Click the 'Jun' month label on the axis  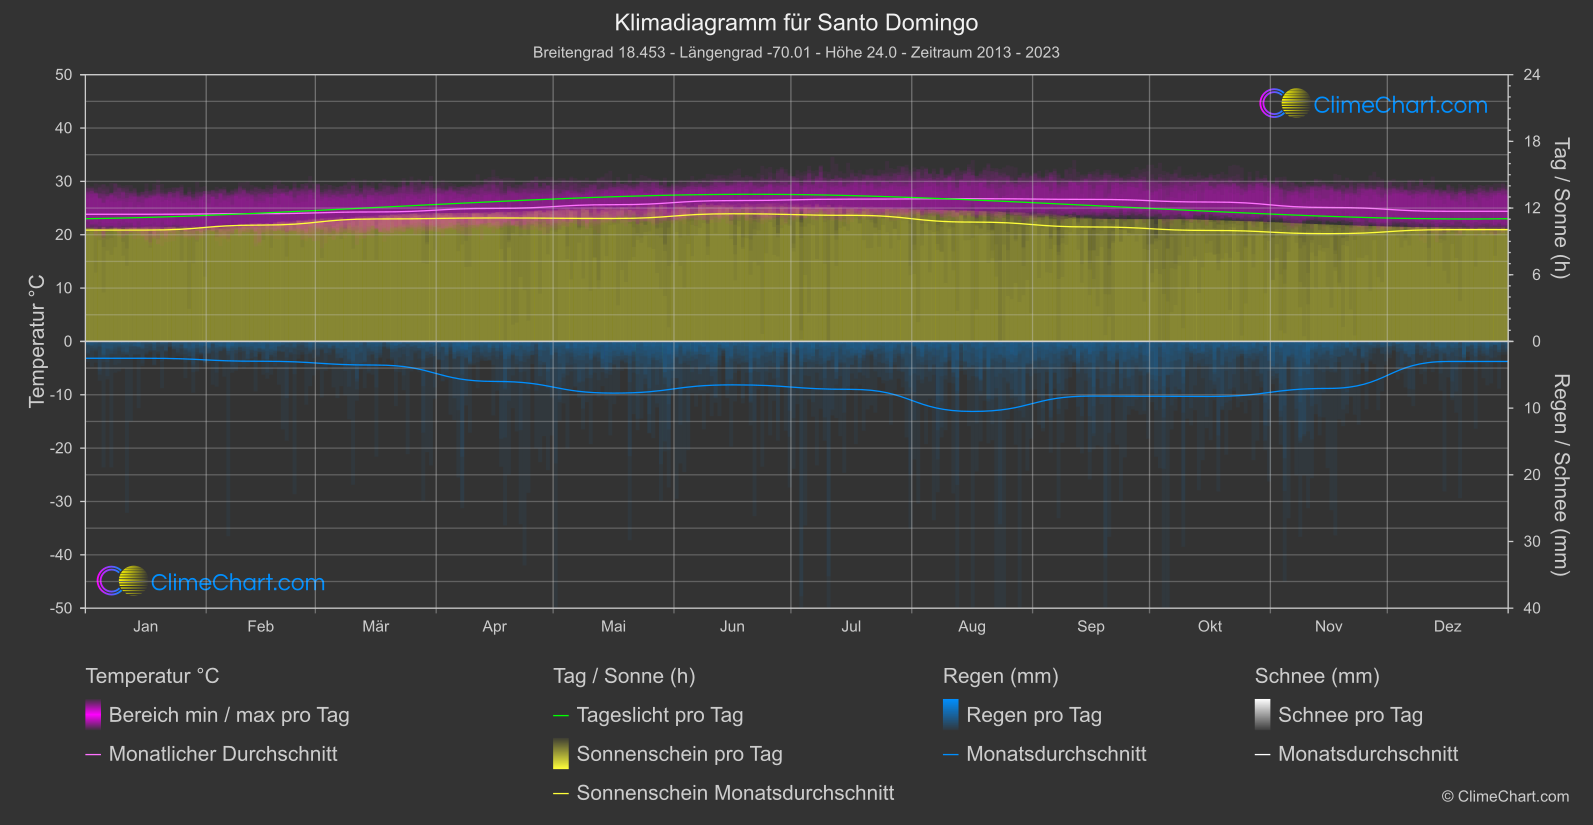pyautogui.click(x=732, y=626)
